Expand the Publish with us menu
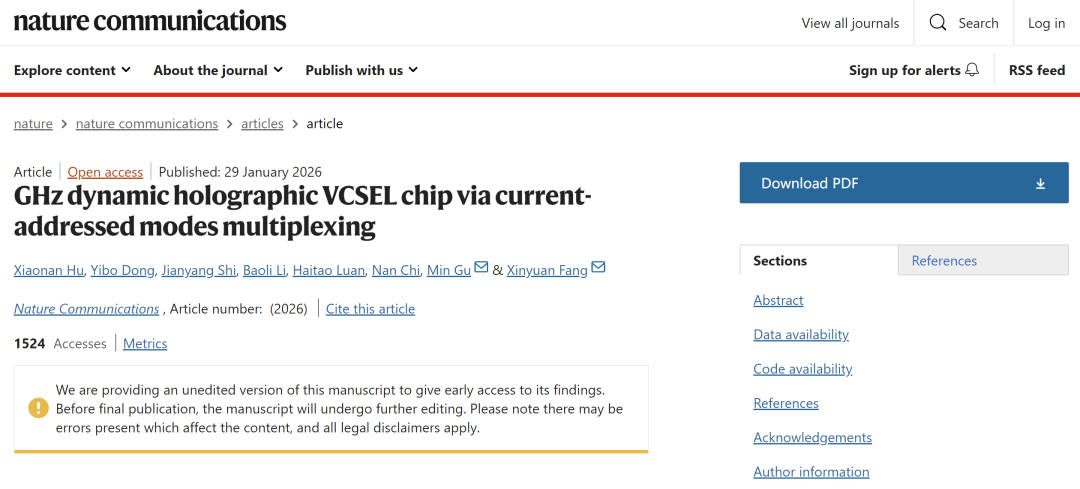This screenshot has width=1080, height=489. [361, 70]
